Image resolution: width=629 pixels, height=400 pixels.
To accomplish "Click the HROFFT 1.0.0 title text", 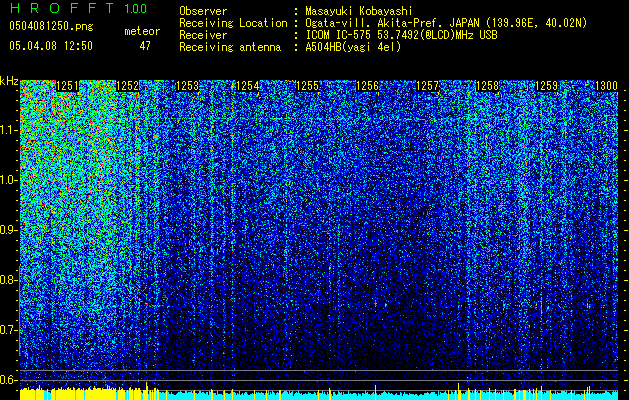I will click(x=78, y=8).
